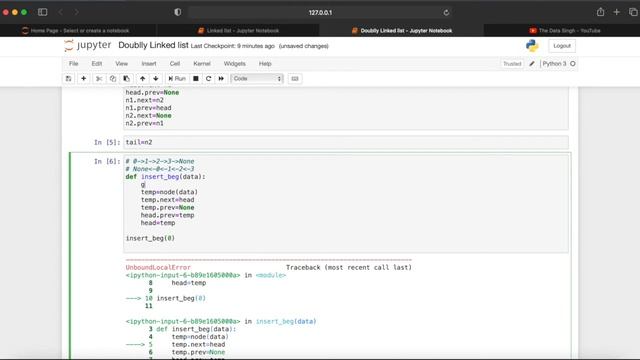Open the command palette keyboard icon
Image resolution: width=640 pixels, height=360 pixels.
(x=295, y=78)
